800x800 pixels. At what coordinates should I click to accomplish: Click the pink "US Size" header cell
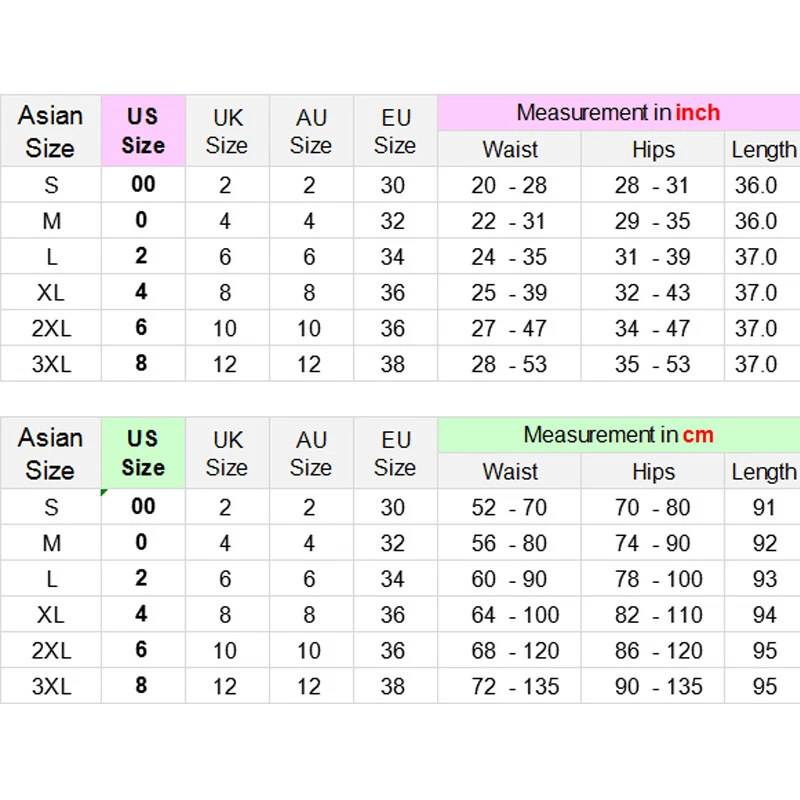coord(143,131)
